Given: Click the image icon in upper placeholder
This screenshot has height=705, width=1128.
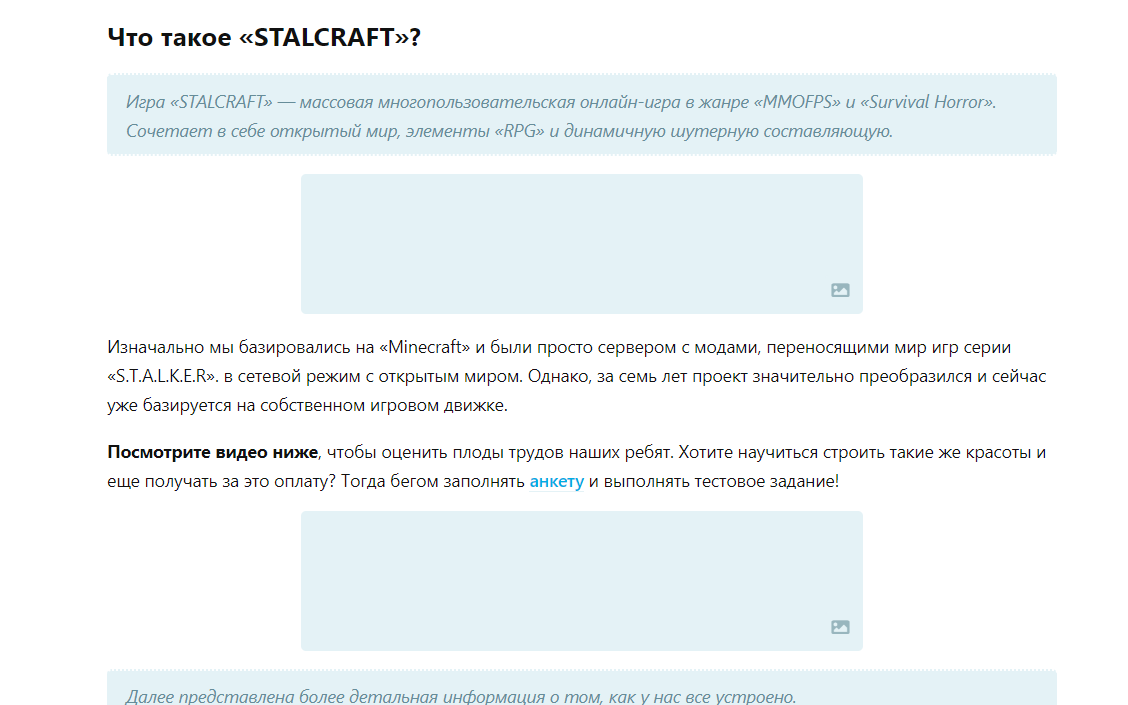Looking at the screenshot, I should pos(840,290).
